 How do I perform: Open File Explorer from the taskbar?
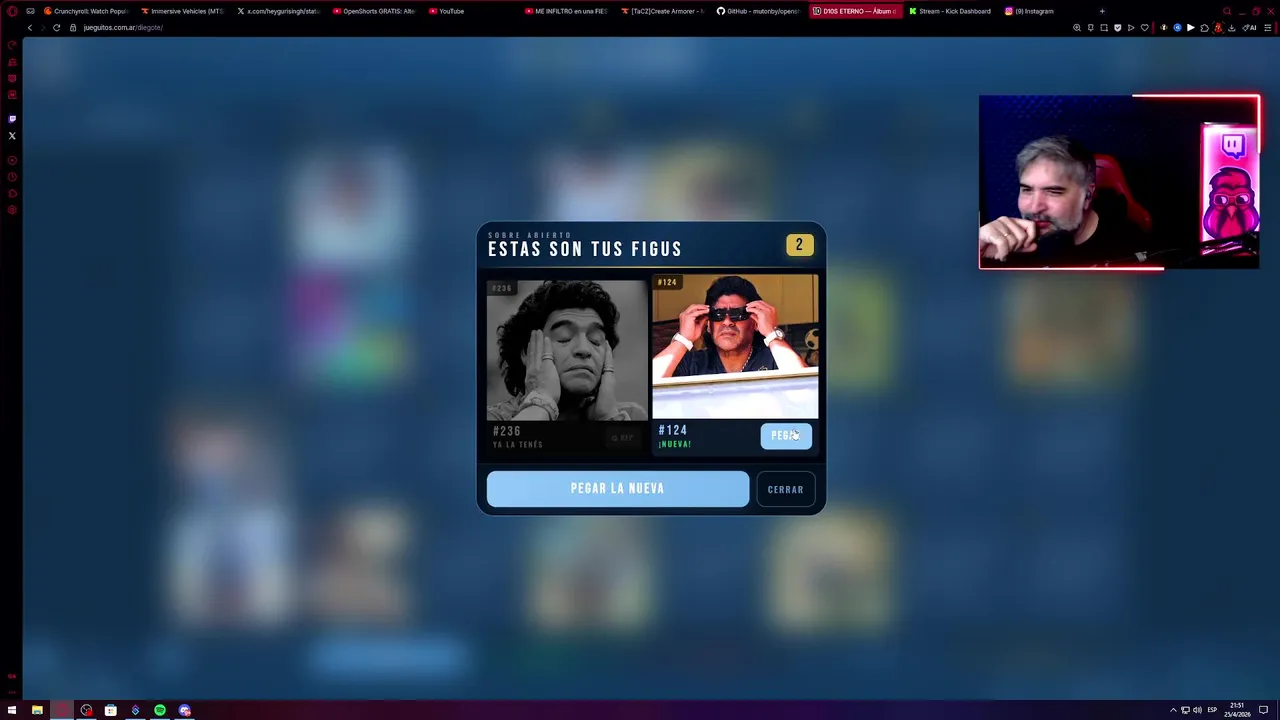(37, 710)
